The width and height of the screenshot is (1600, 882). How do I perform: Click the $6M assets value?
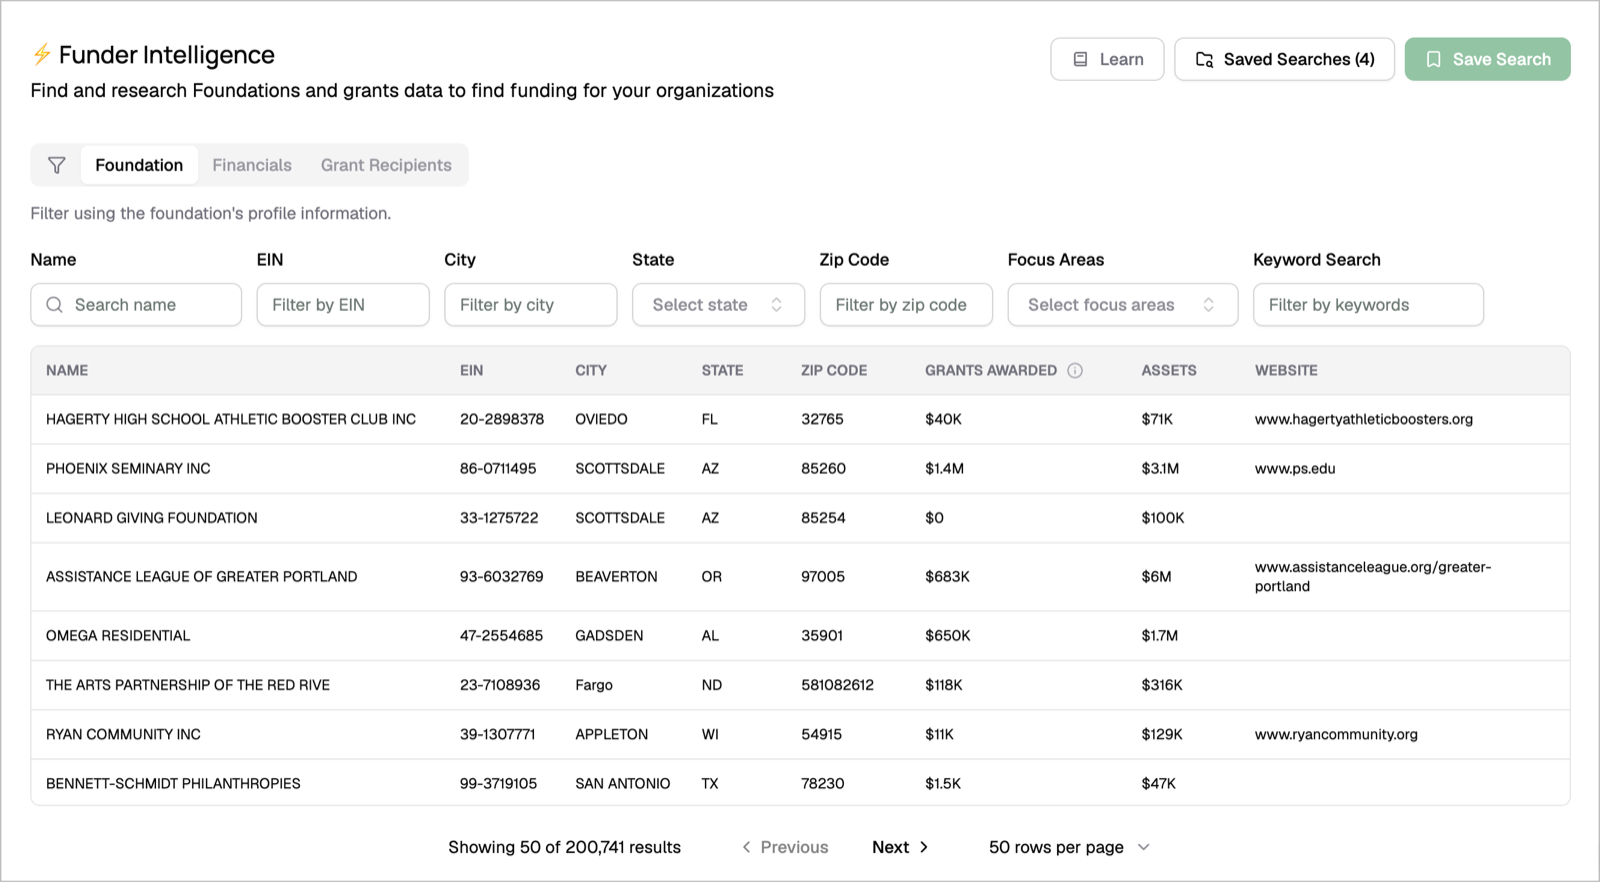[1156, 577]
